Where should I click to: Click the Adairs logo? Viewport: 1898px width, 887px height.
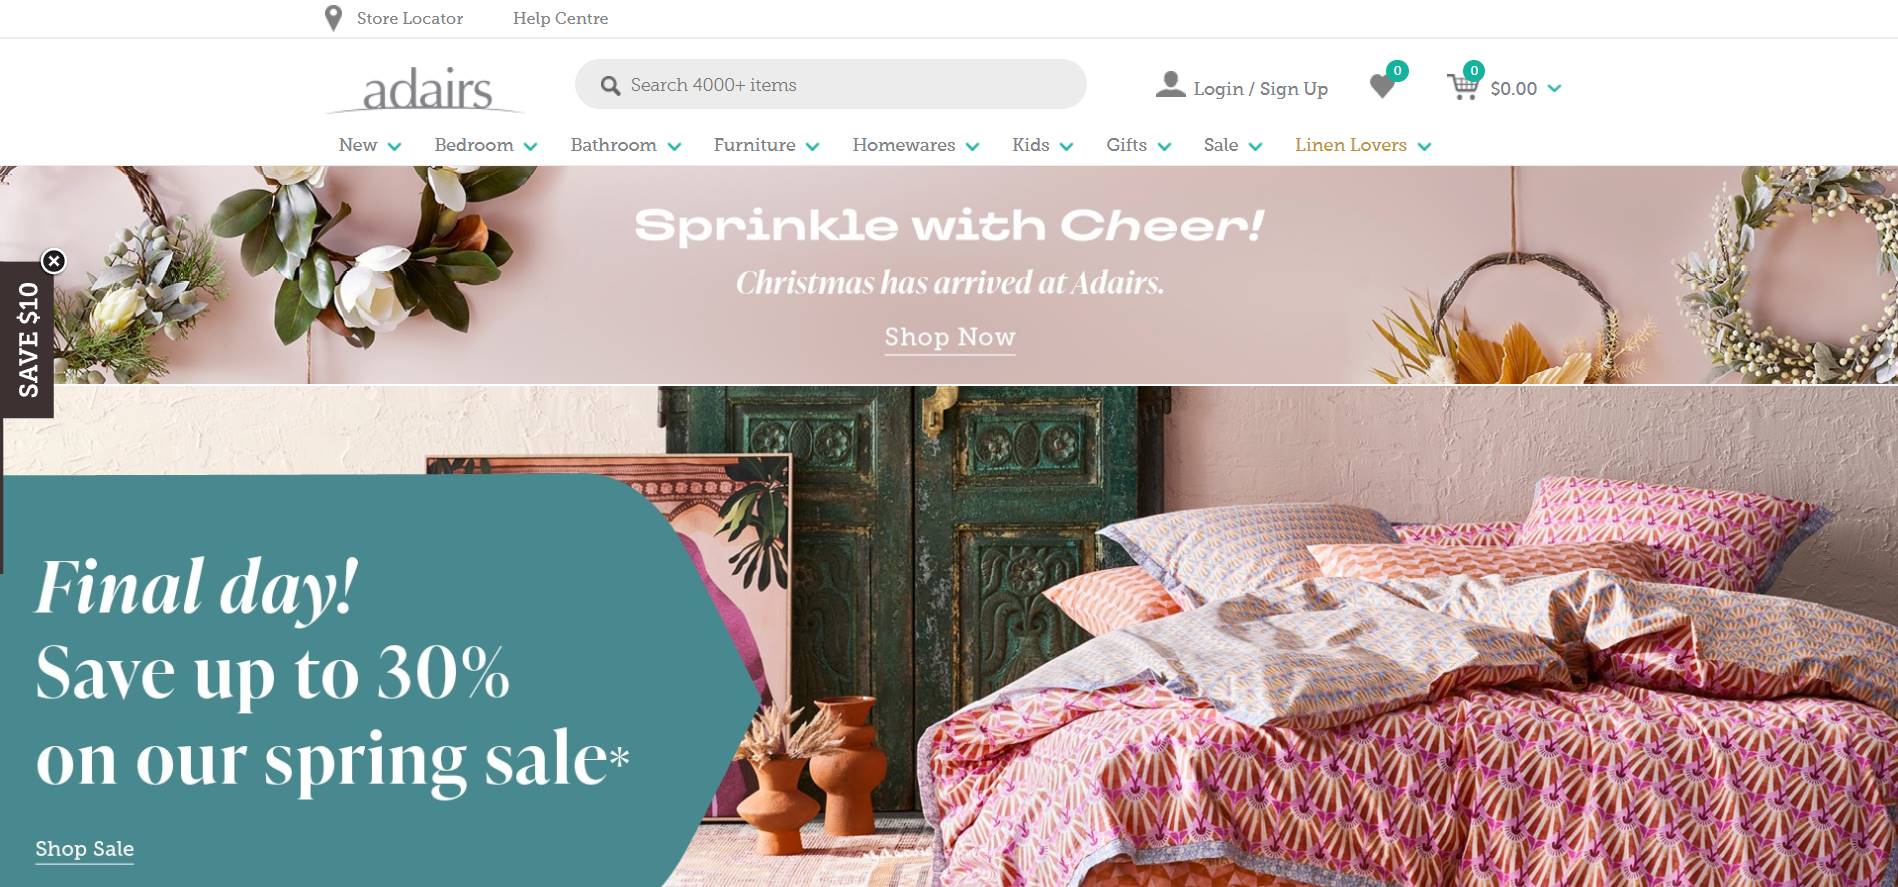point(427,90)
